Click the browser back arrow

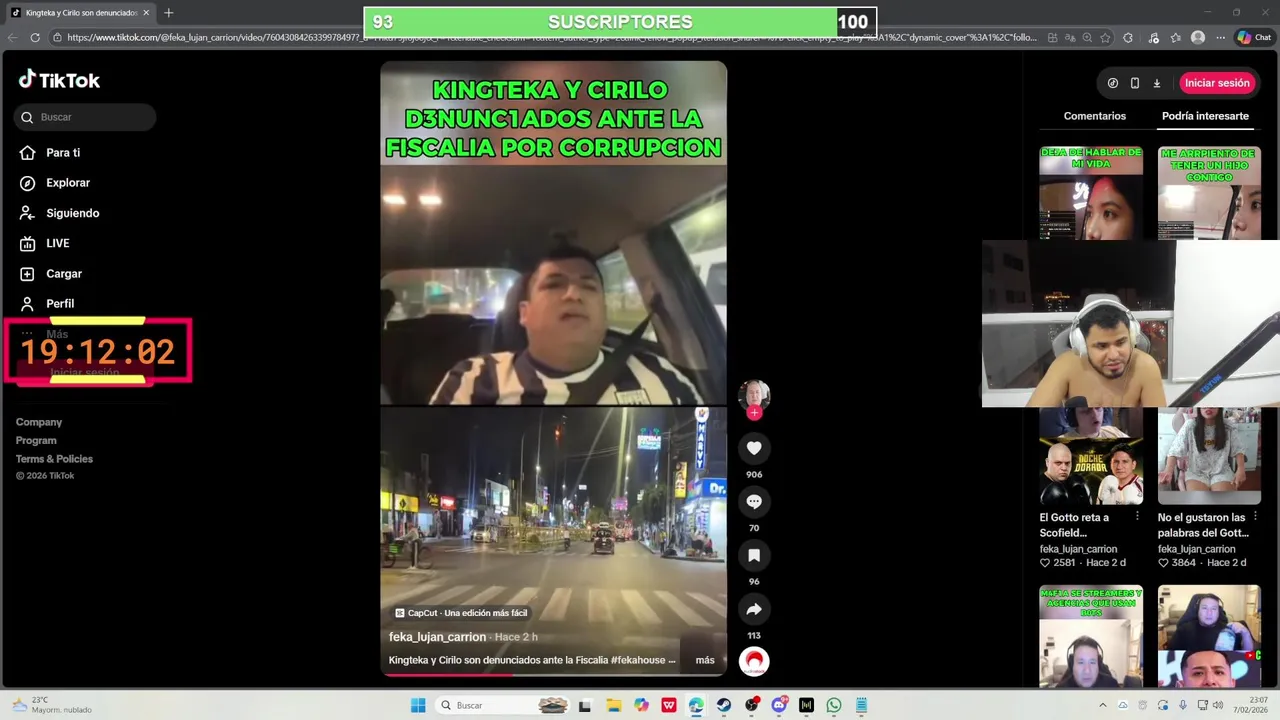tap(13, 37)
